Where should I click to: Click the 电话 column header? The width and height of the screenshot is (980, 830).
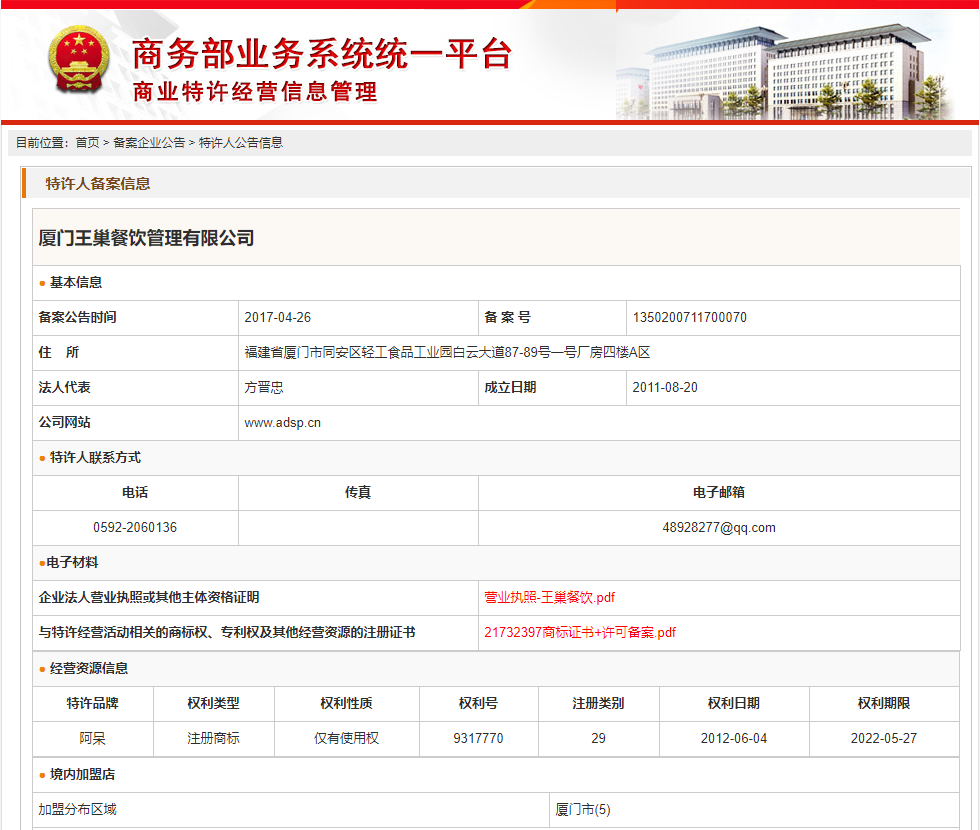(x=135, y=492)
